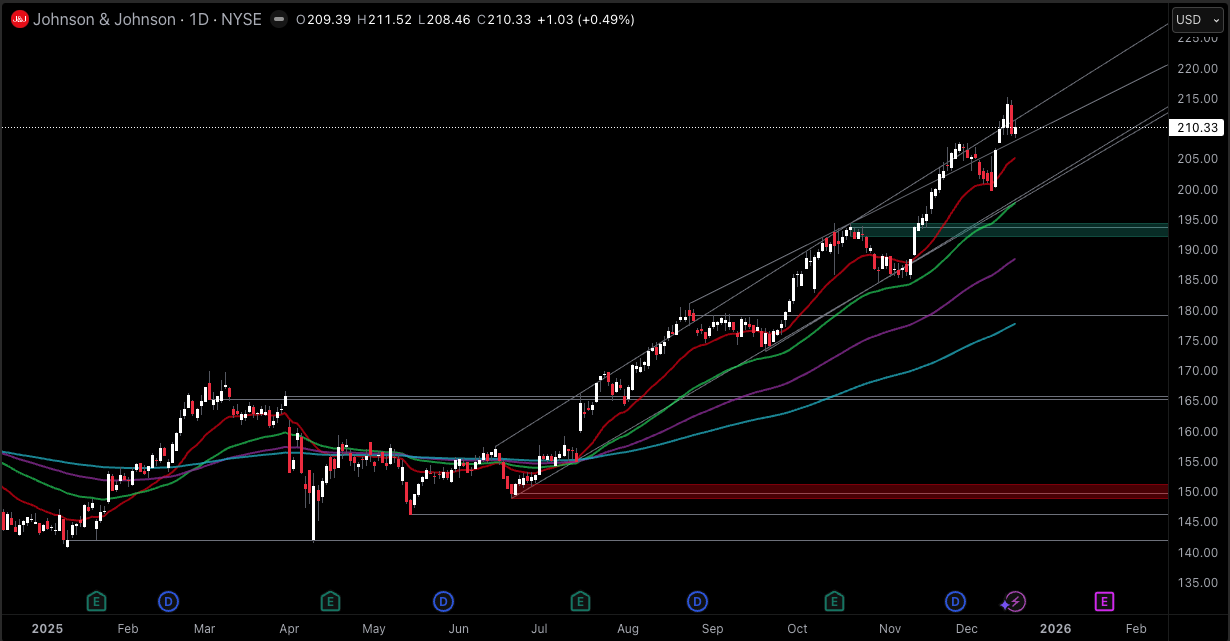Collapse the OHLC legend using the minus icon
Screen dimensions: 1230x641
(x=277, y=18)
